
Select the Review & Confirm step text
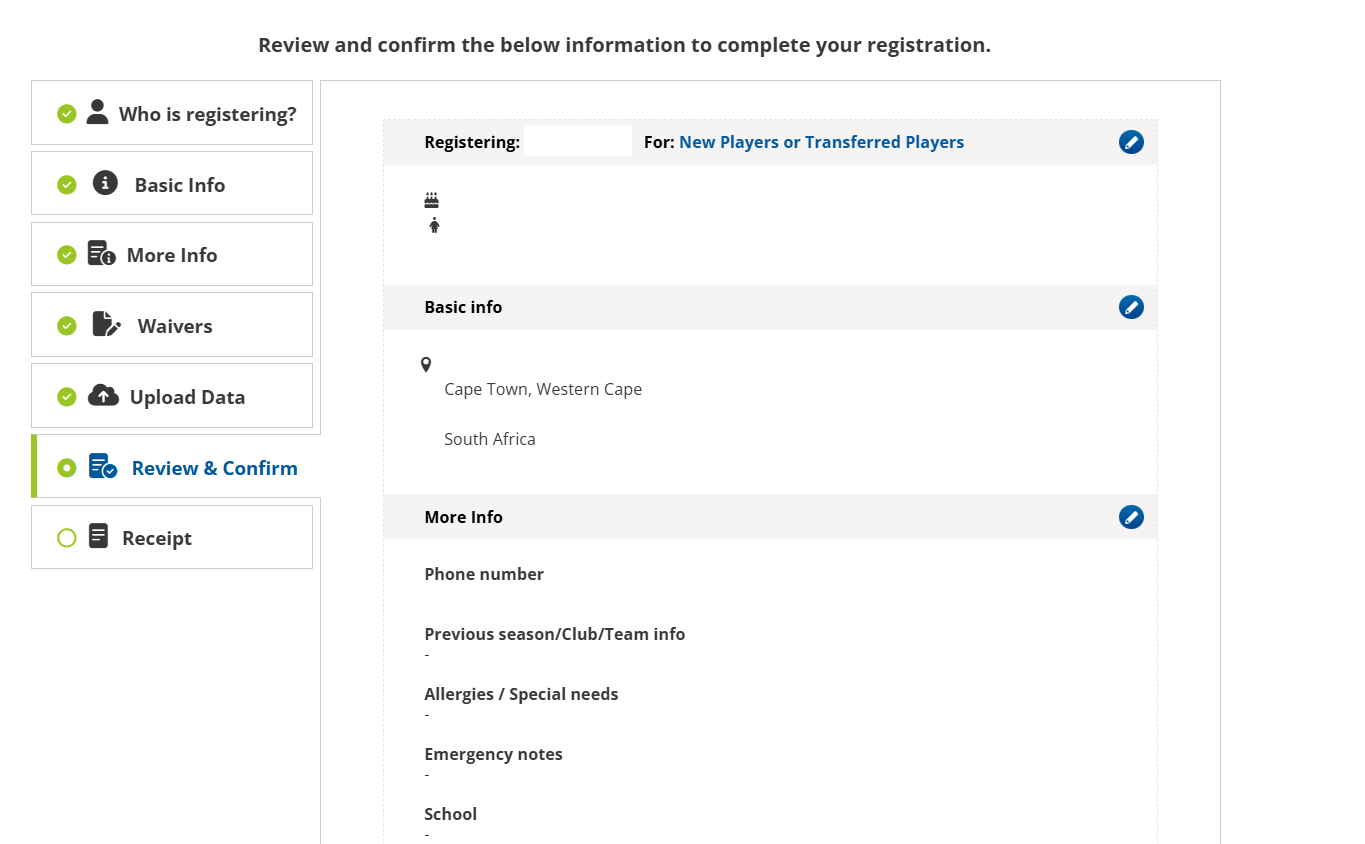pos(214,468)
